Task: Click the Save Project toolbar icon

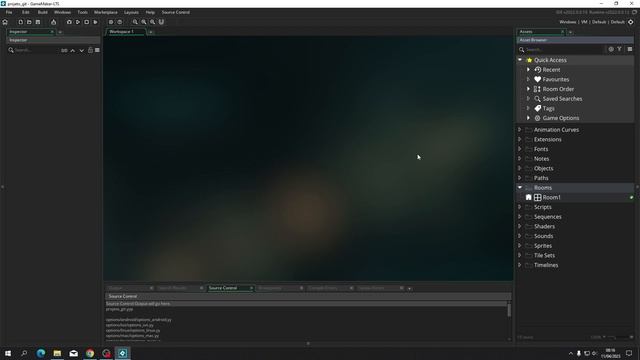Action: coord(38,22)
